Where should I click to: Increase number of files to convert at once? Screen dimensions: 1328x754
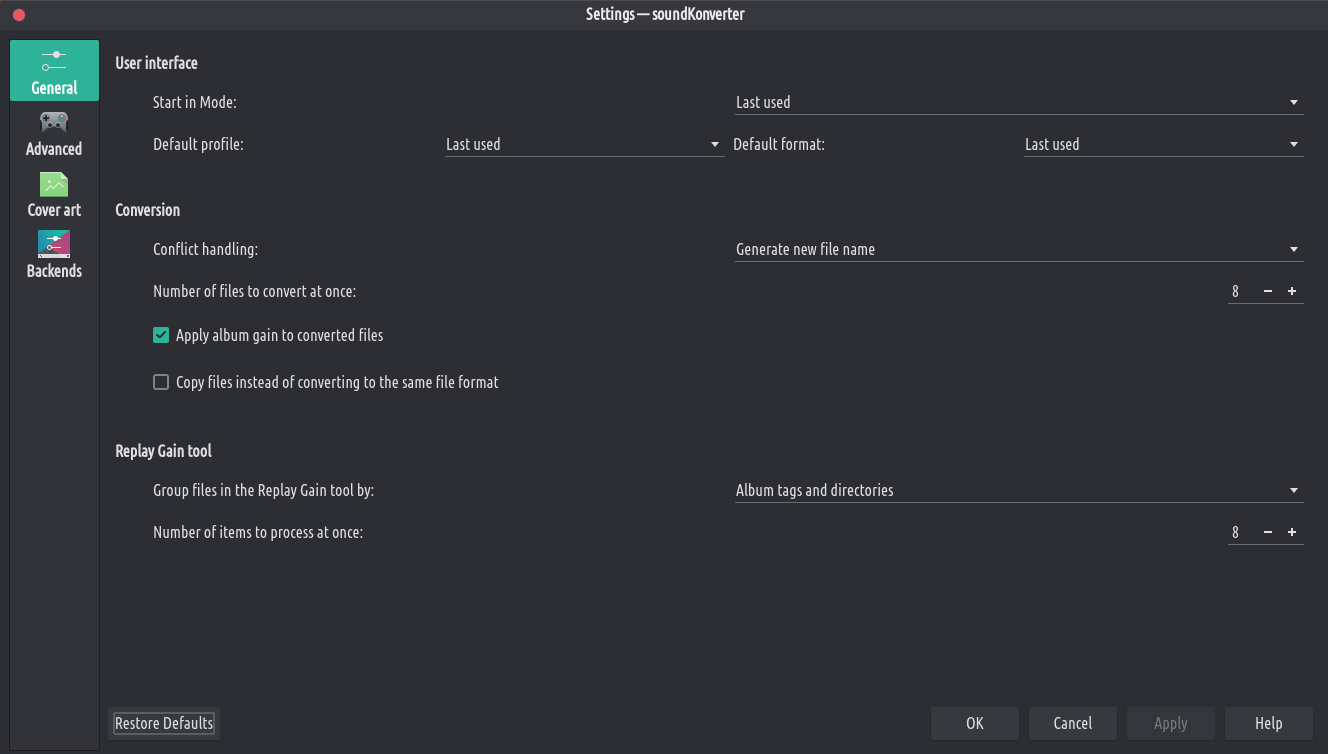(x=1292, y=291)
